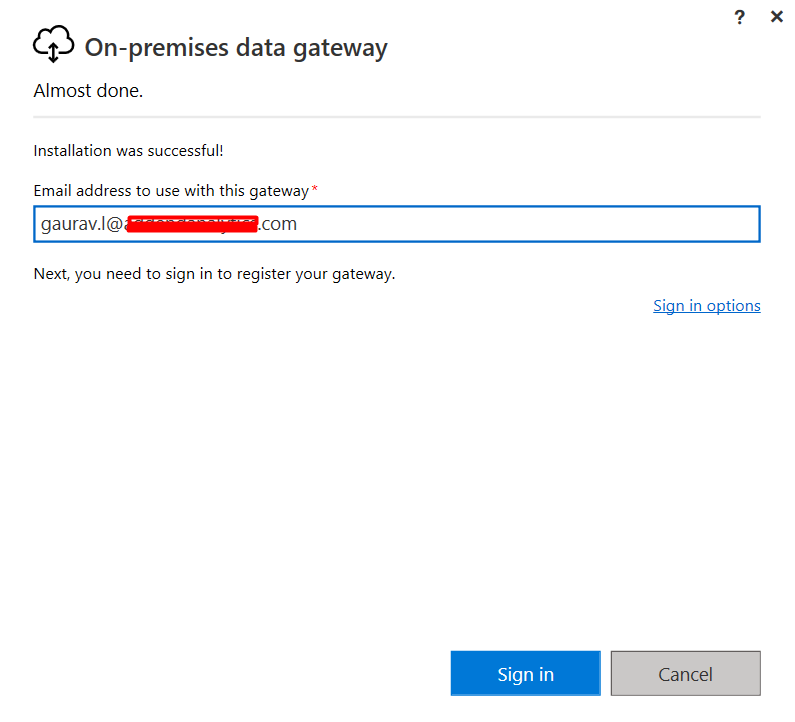Click the blank dialog area below Sign in options
Image resolution: width=795 pixels, height=722 pixels.
396,477
